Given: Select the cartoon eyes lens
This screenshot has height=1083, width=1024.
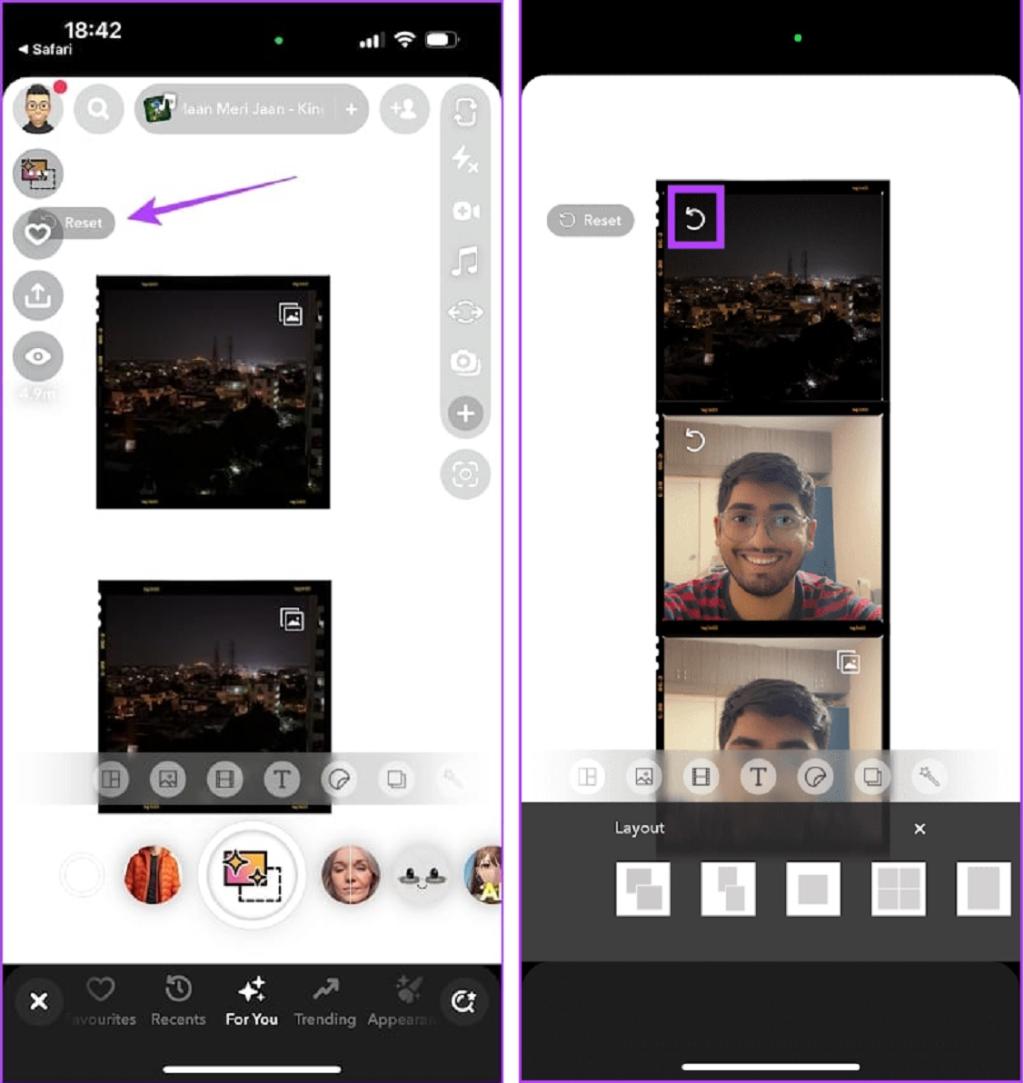Looking at the screenshot, I should coord(422,874).
